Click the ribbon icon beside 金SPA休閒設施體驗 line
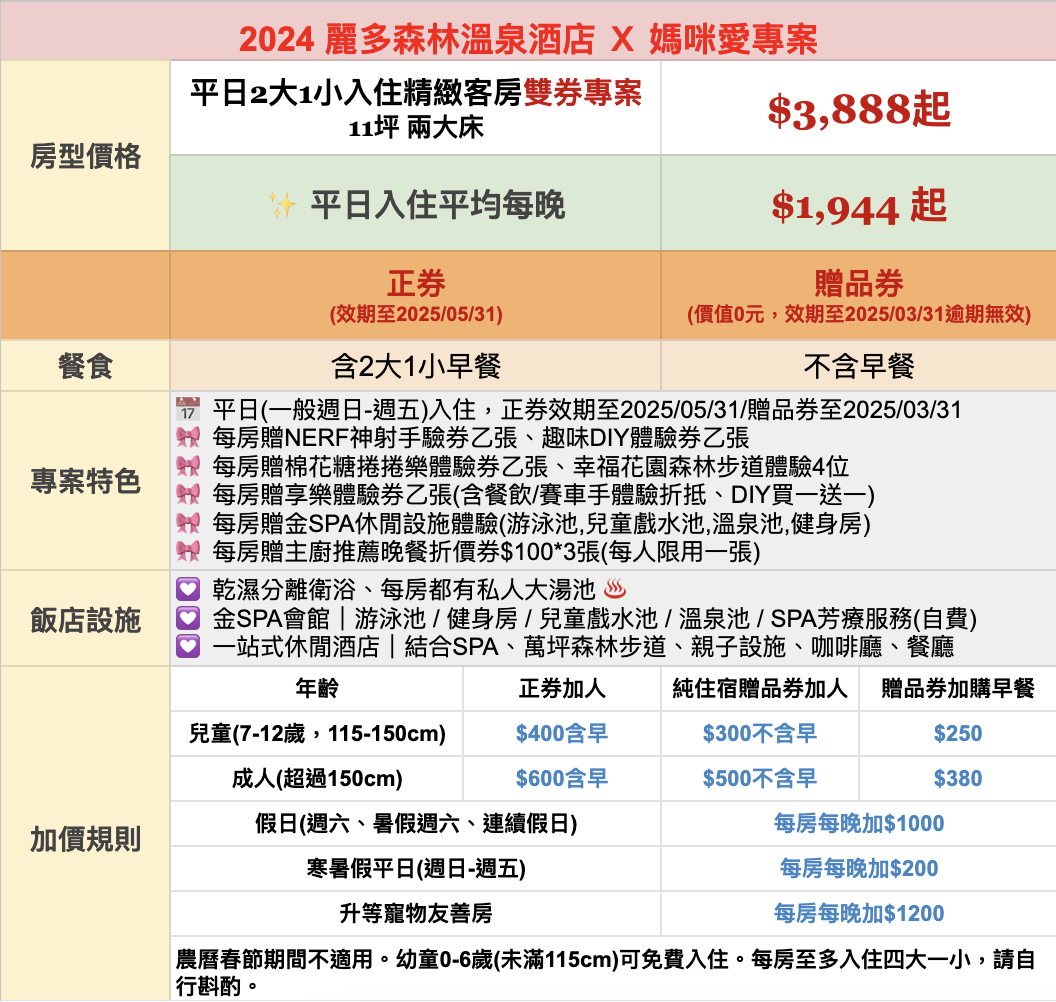Screen dimensions: 1056x1002 coord(187,523)
